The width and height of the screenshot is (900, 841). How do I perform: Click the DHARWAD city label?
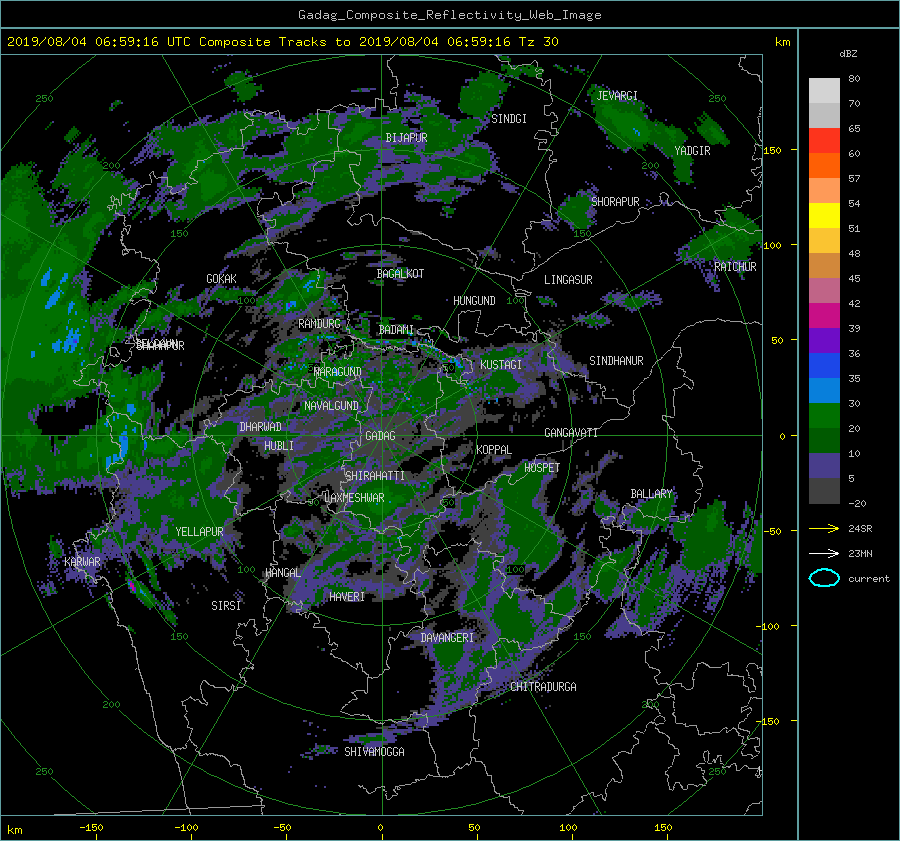(x=260, y=427)
